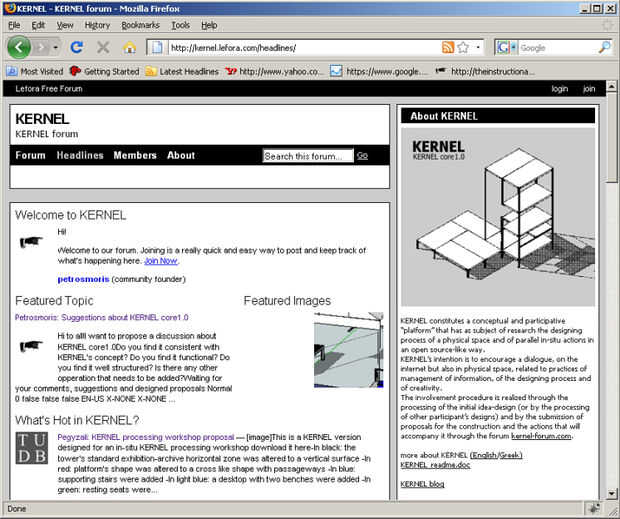Click the orange RSS feed icon in address bar

pos(448,48)
